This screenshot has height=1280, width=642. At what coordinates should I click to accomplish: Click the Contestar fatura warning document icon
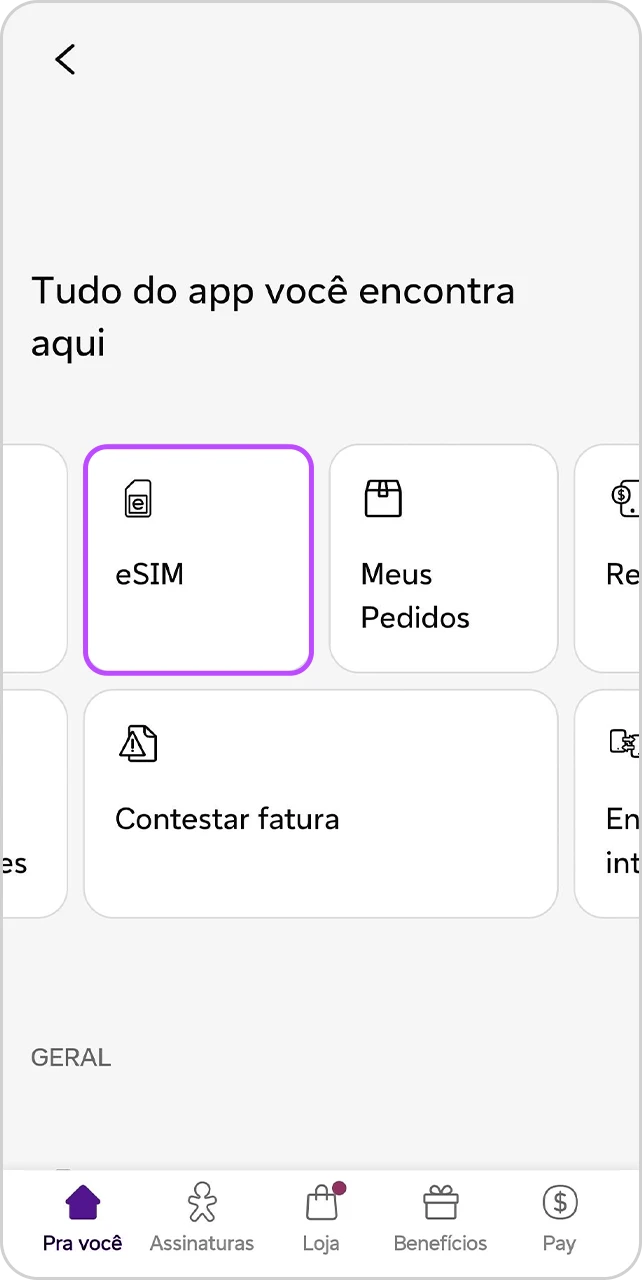[x=138, y=744]
